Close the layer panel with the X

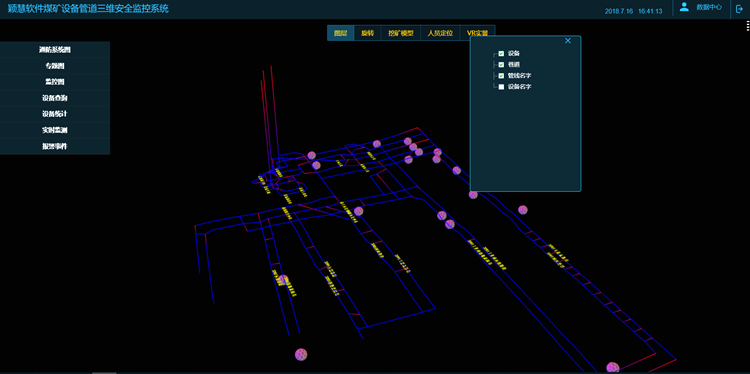point(568,41)
